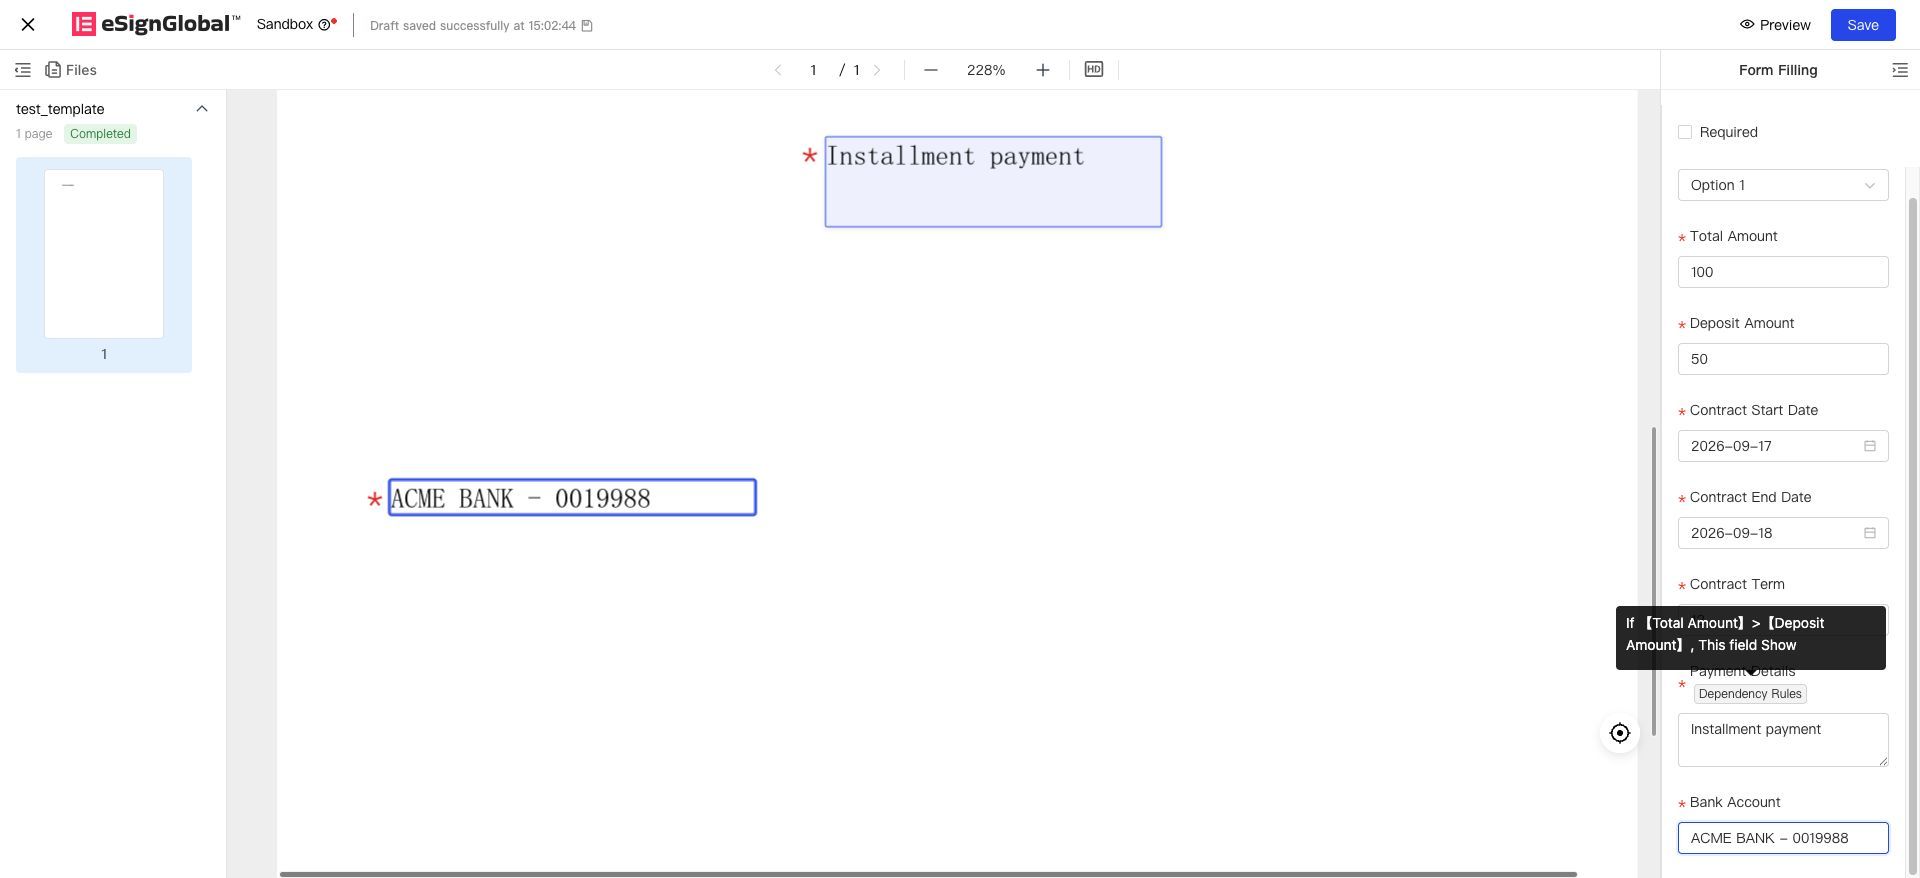Click the Contract End Date field 2026-09-18
The image size is (1920, 878).
[1783, 533]
